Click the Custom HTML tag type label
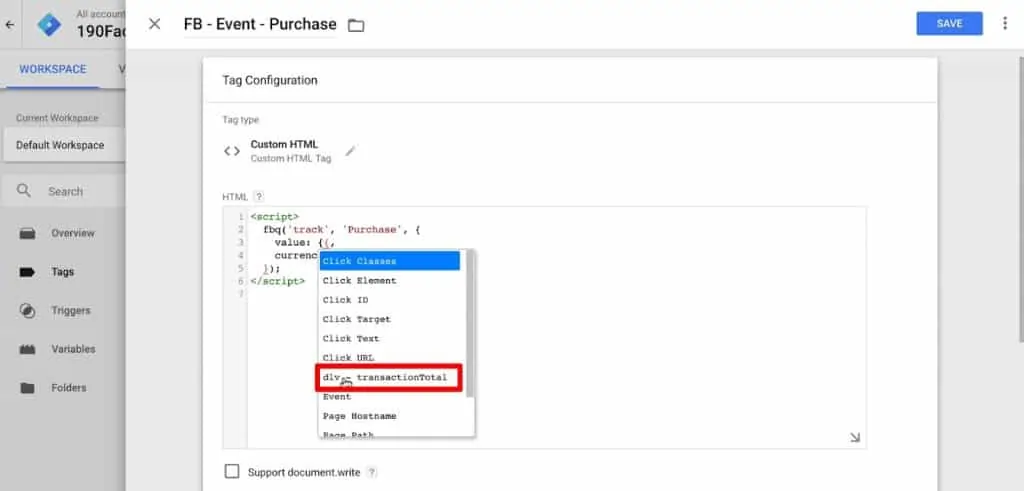The height and width of the screenshot is (491, 1024). click(284, 144)
